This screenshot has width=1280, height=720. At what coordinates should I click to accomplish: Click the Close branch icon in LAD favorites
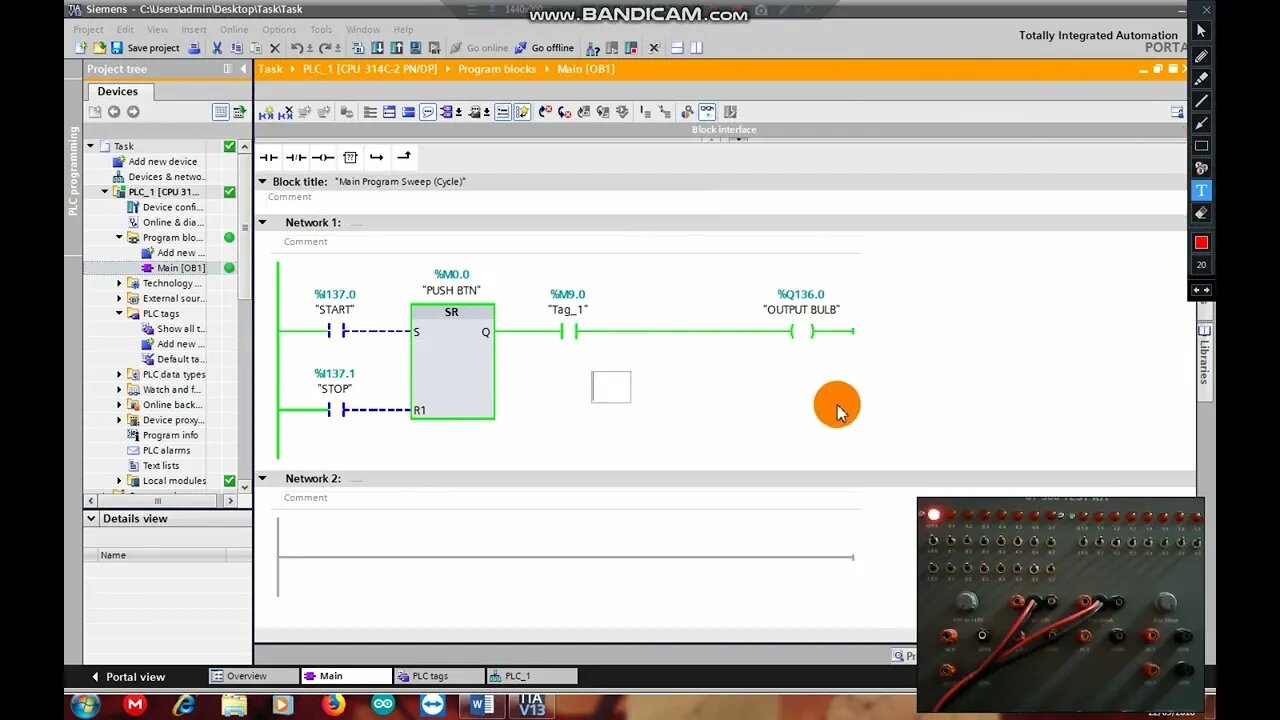[403, 157]
